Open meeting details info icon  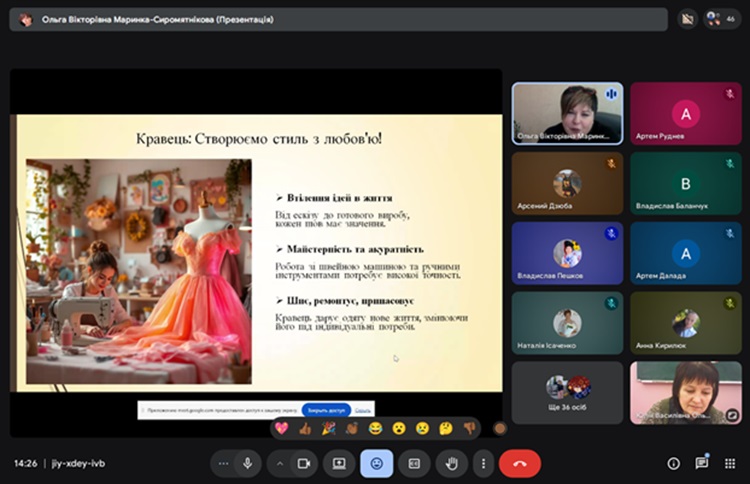tap(673, 463)
